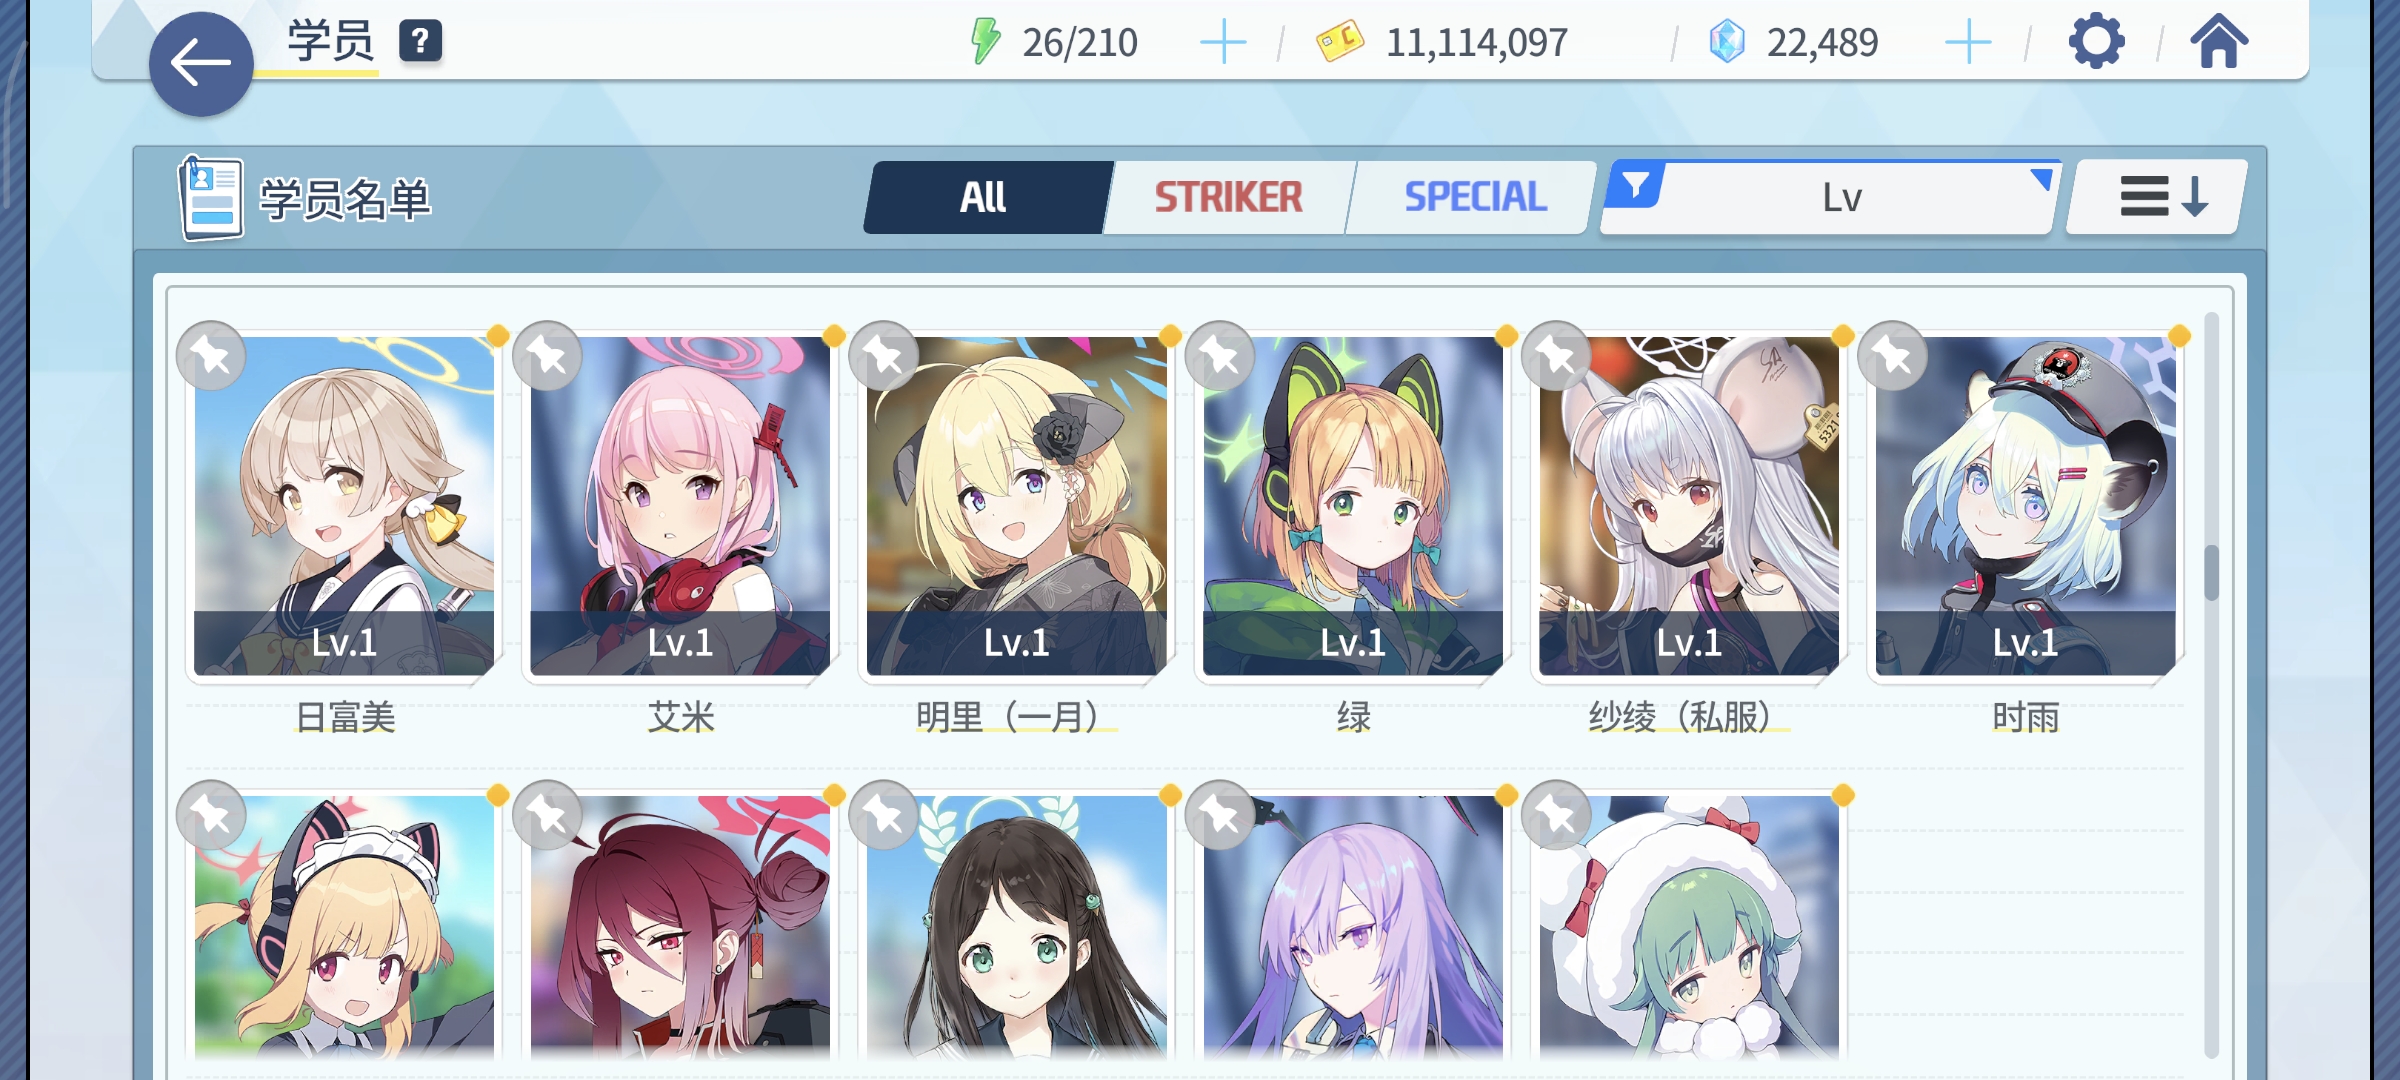Open the help question mark icon
Screen dimensions: 2400x1080
click(420, 42)
